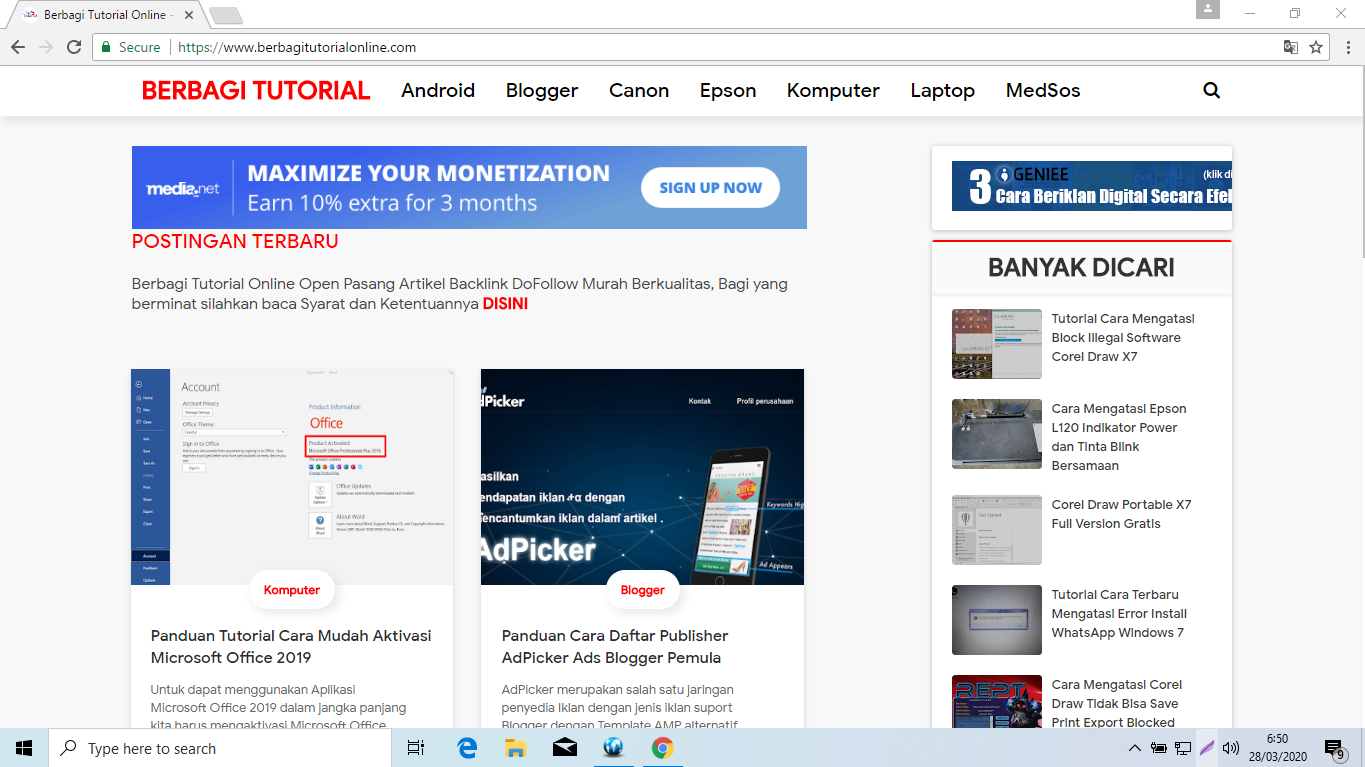Open the site search magnifier icon
Screen dimensions: 1365x767
click(x=1211, y=90)
